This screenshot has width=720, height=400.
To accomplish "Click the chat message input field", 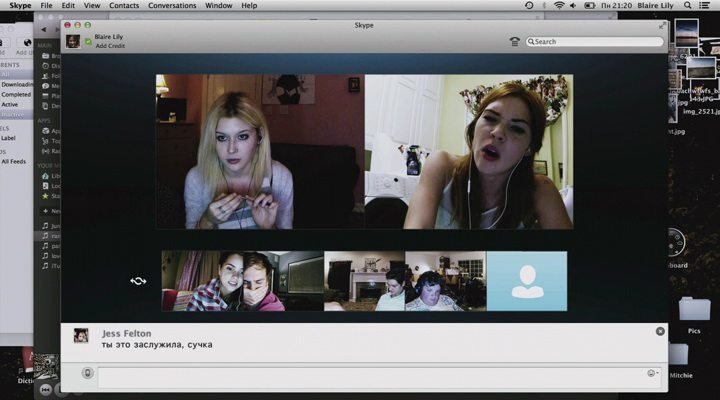I will click(x=370, y=373).
